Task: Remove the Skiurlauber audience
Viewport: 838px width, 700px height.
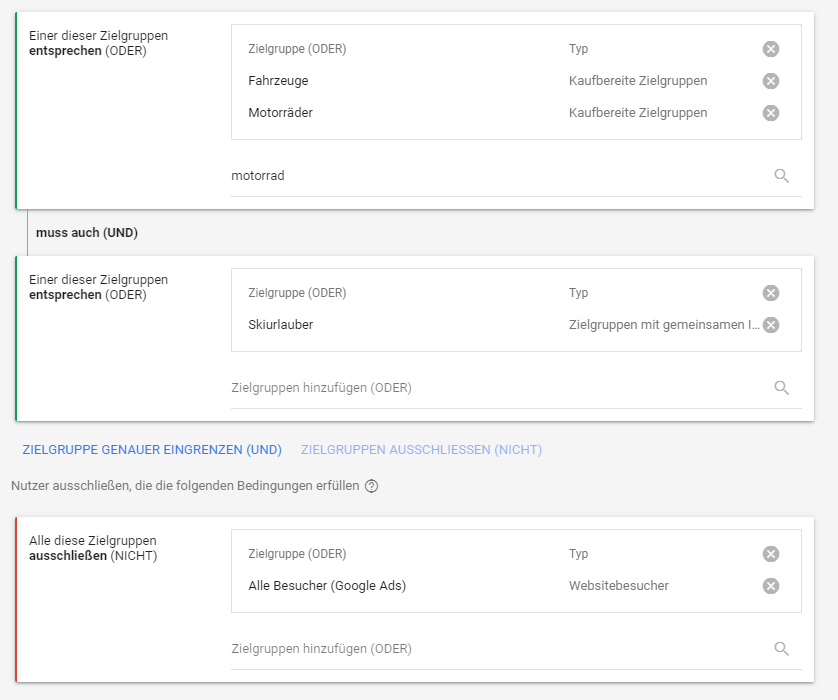Action: click(x=770, y=325)
